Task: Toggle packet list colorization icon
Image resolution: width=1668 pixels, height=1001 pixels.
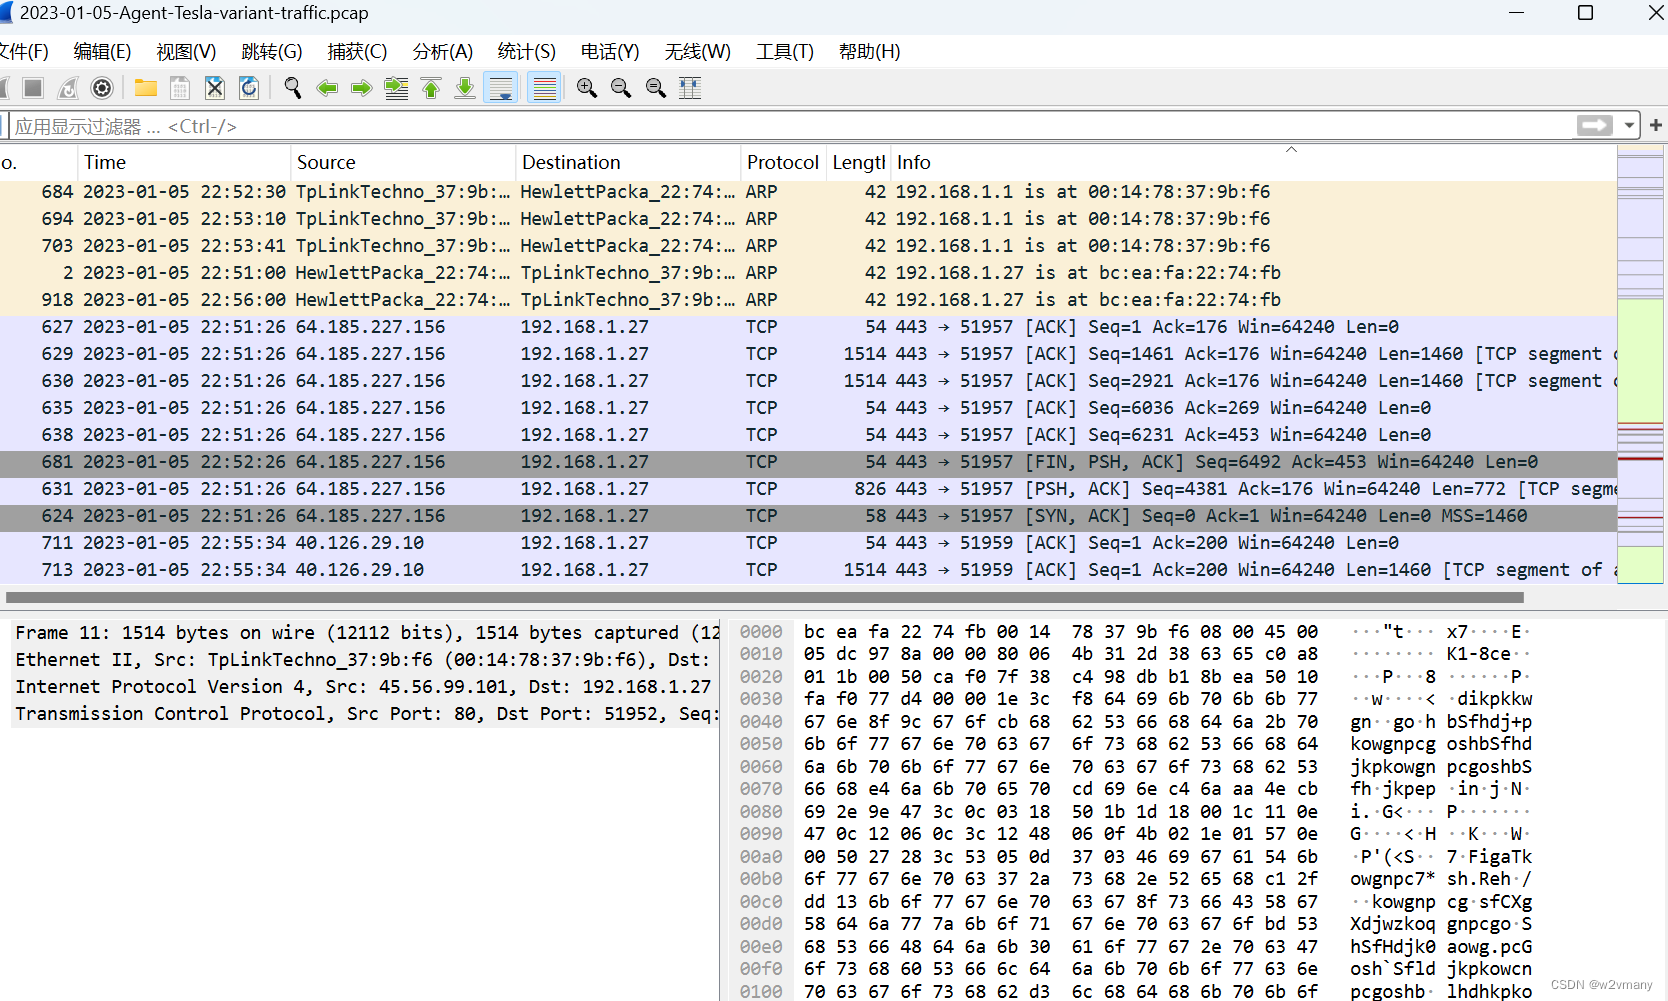Action: [x=544, y=88]
